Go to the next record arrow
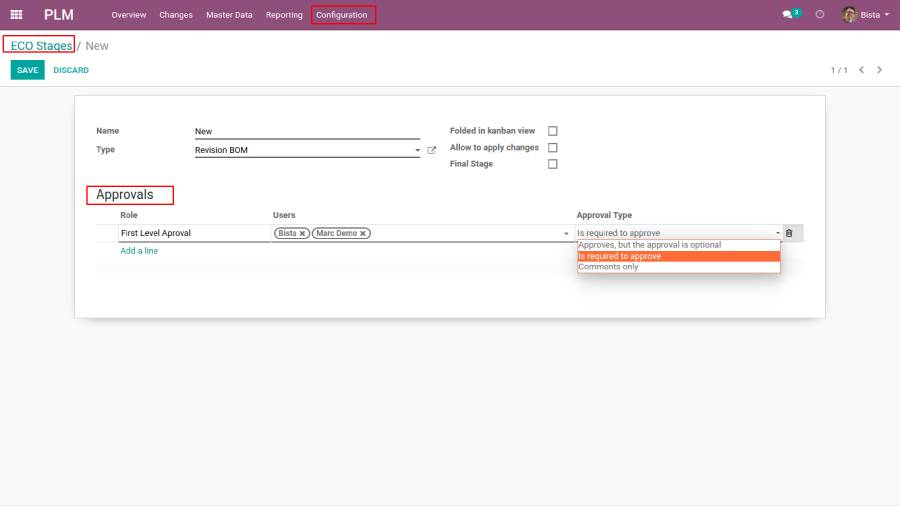Viewport: 900px width, 506px height. coord(880,70)
